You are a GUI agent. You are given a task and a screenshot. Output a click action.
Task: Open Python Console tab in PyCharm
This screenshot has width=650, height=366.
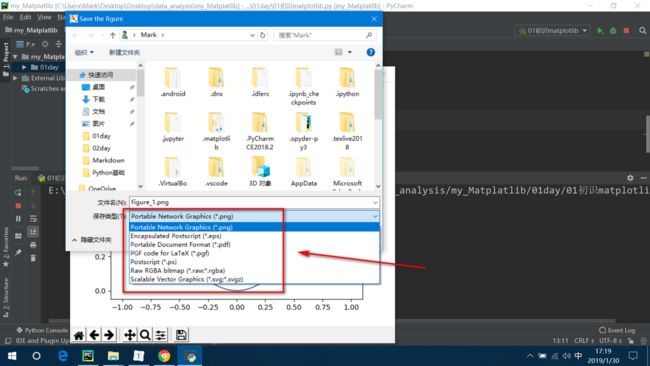[x=42, y=330]
